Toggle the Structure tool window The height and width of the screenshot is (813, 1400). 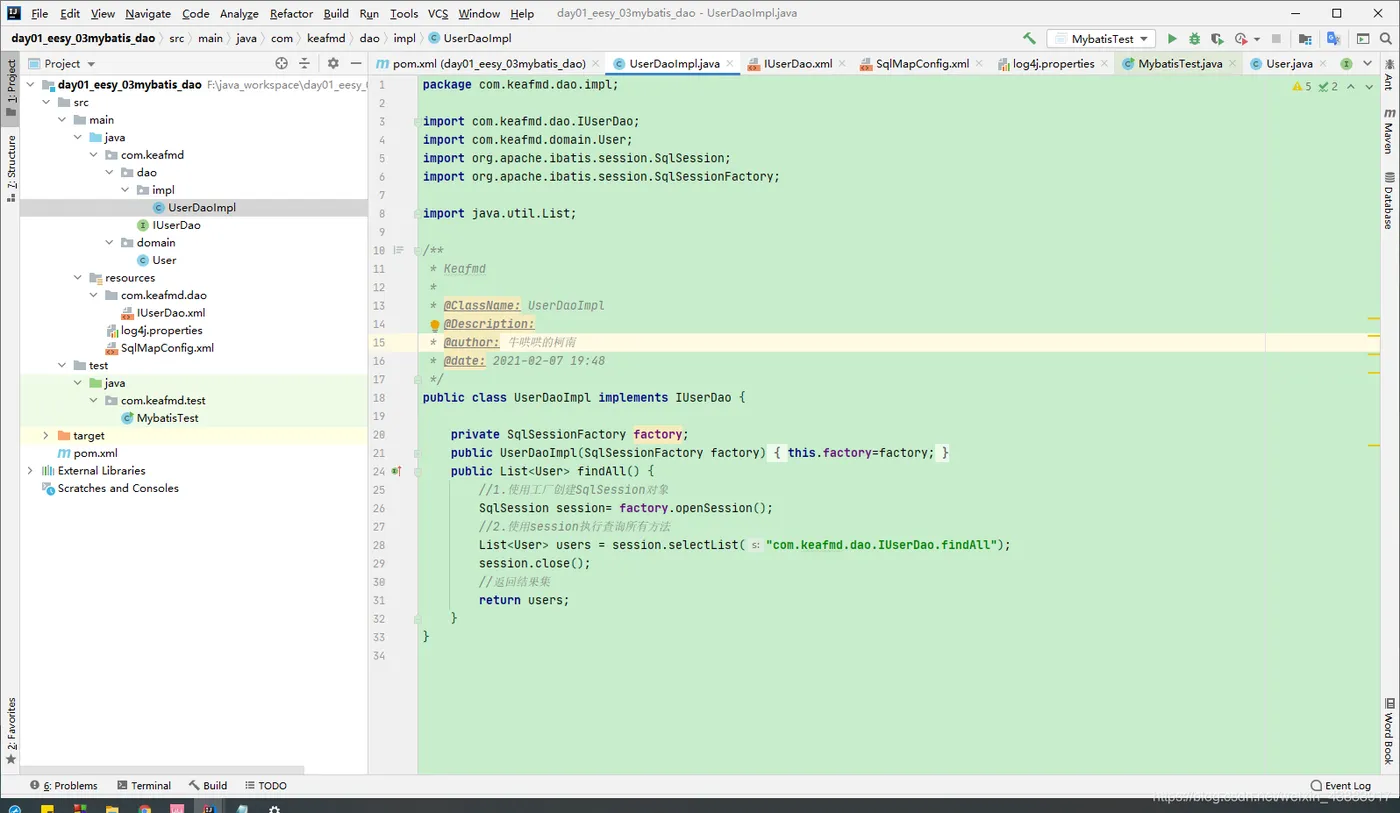[11, 165]
